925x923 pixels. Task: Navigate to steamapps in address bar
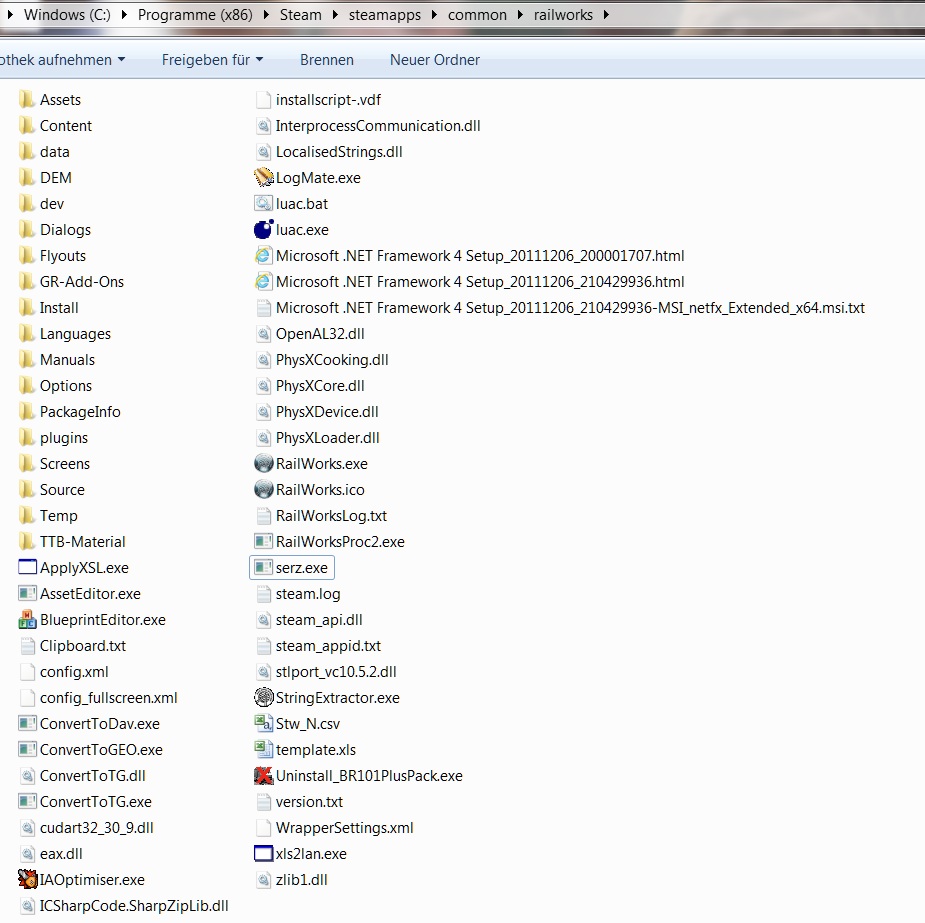click(x=381, y=15)
